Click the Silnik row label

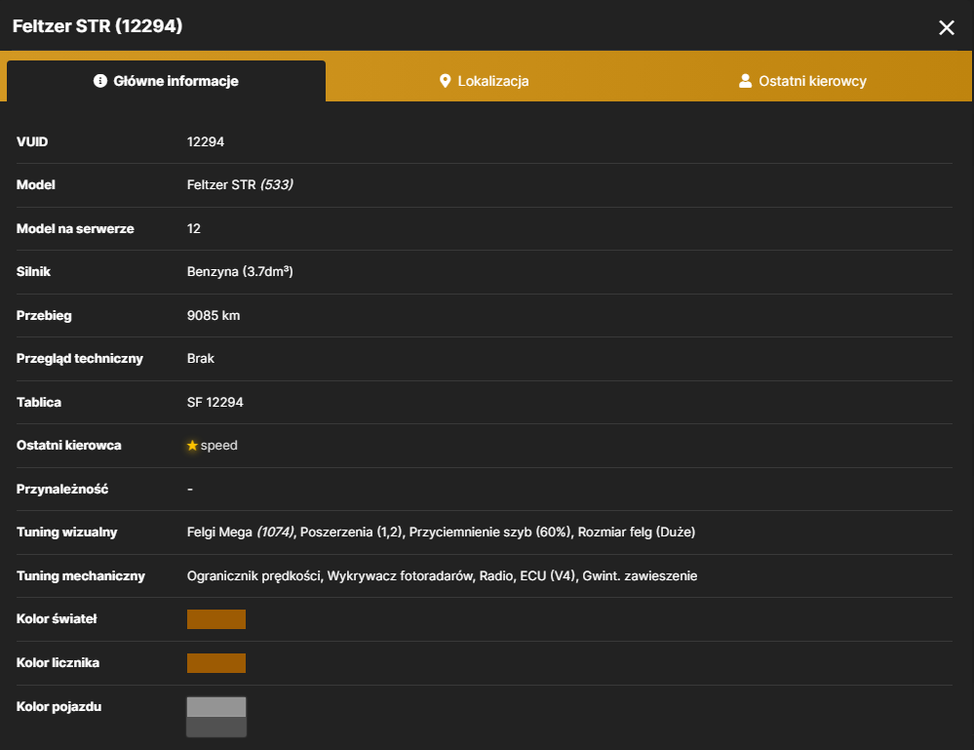point(34,272)
